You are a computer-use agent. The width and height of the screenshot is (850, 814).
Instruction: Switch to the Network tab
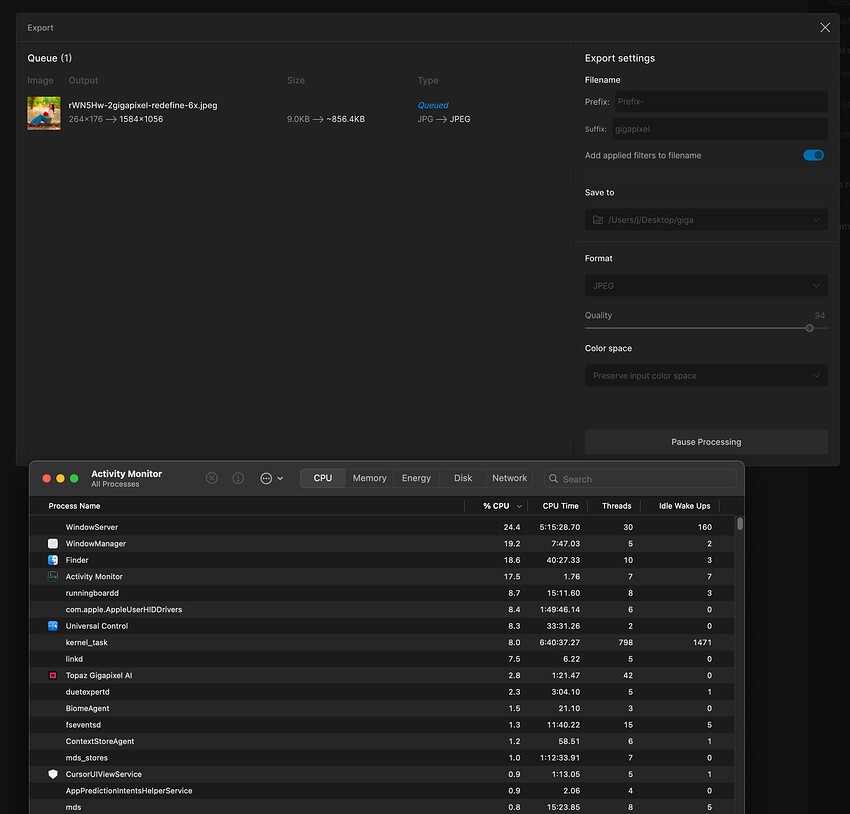click(x=509, y=478)
